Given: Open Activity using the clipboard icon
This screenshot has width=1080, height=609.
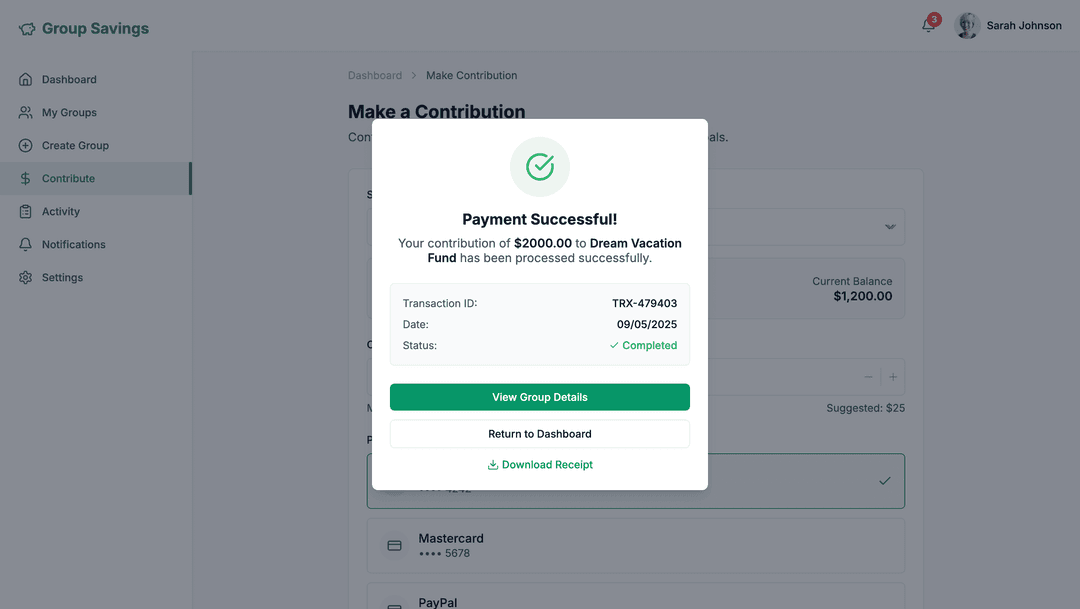Looking at the screenshot, I should [25, 211].
